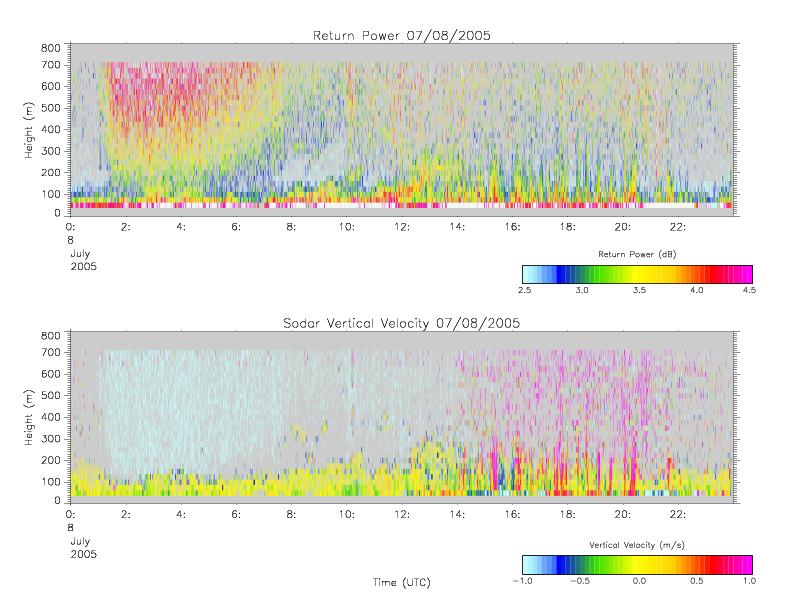Click the -0.5 value on Vertical Velocity scale
The height and width of the screenshot is (611, 791).
click(580, 581)
